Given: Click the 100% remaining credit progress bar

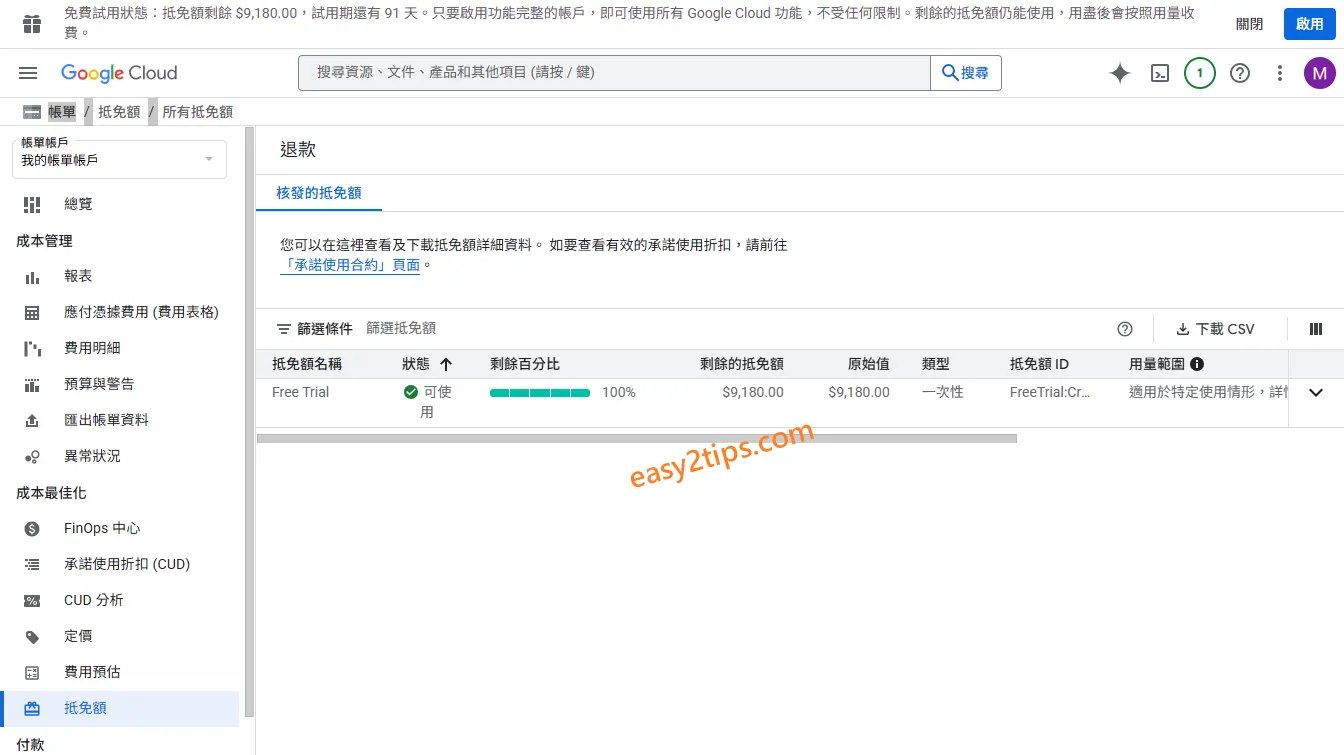Looking at the screenshot, I should 540,392.
